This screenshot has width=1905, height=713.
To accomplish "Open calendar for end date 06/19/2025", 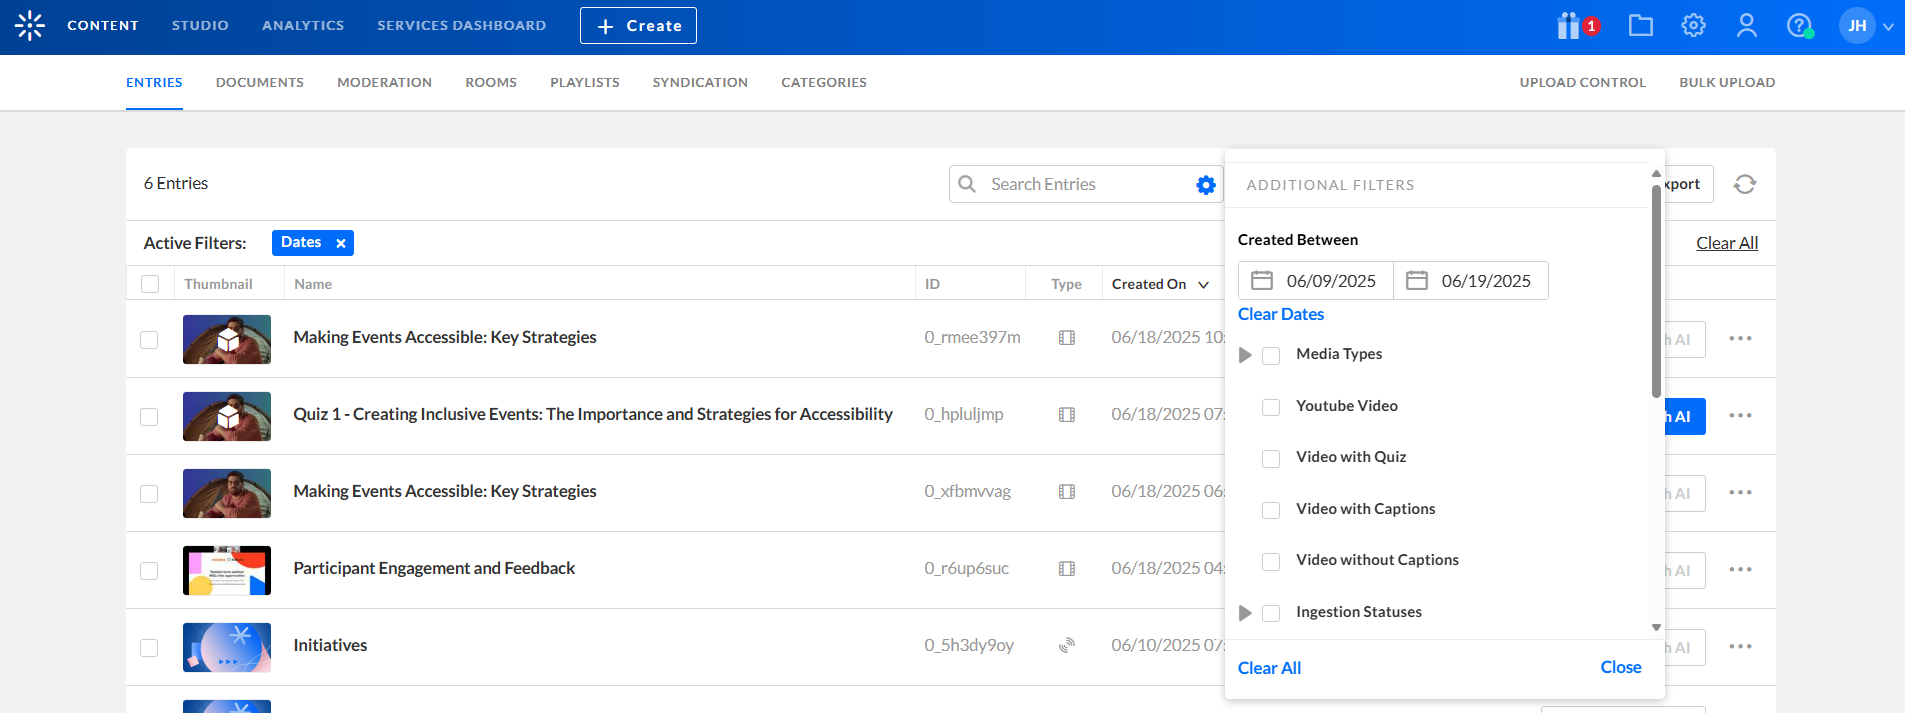I will 1417,280.
